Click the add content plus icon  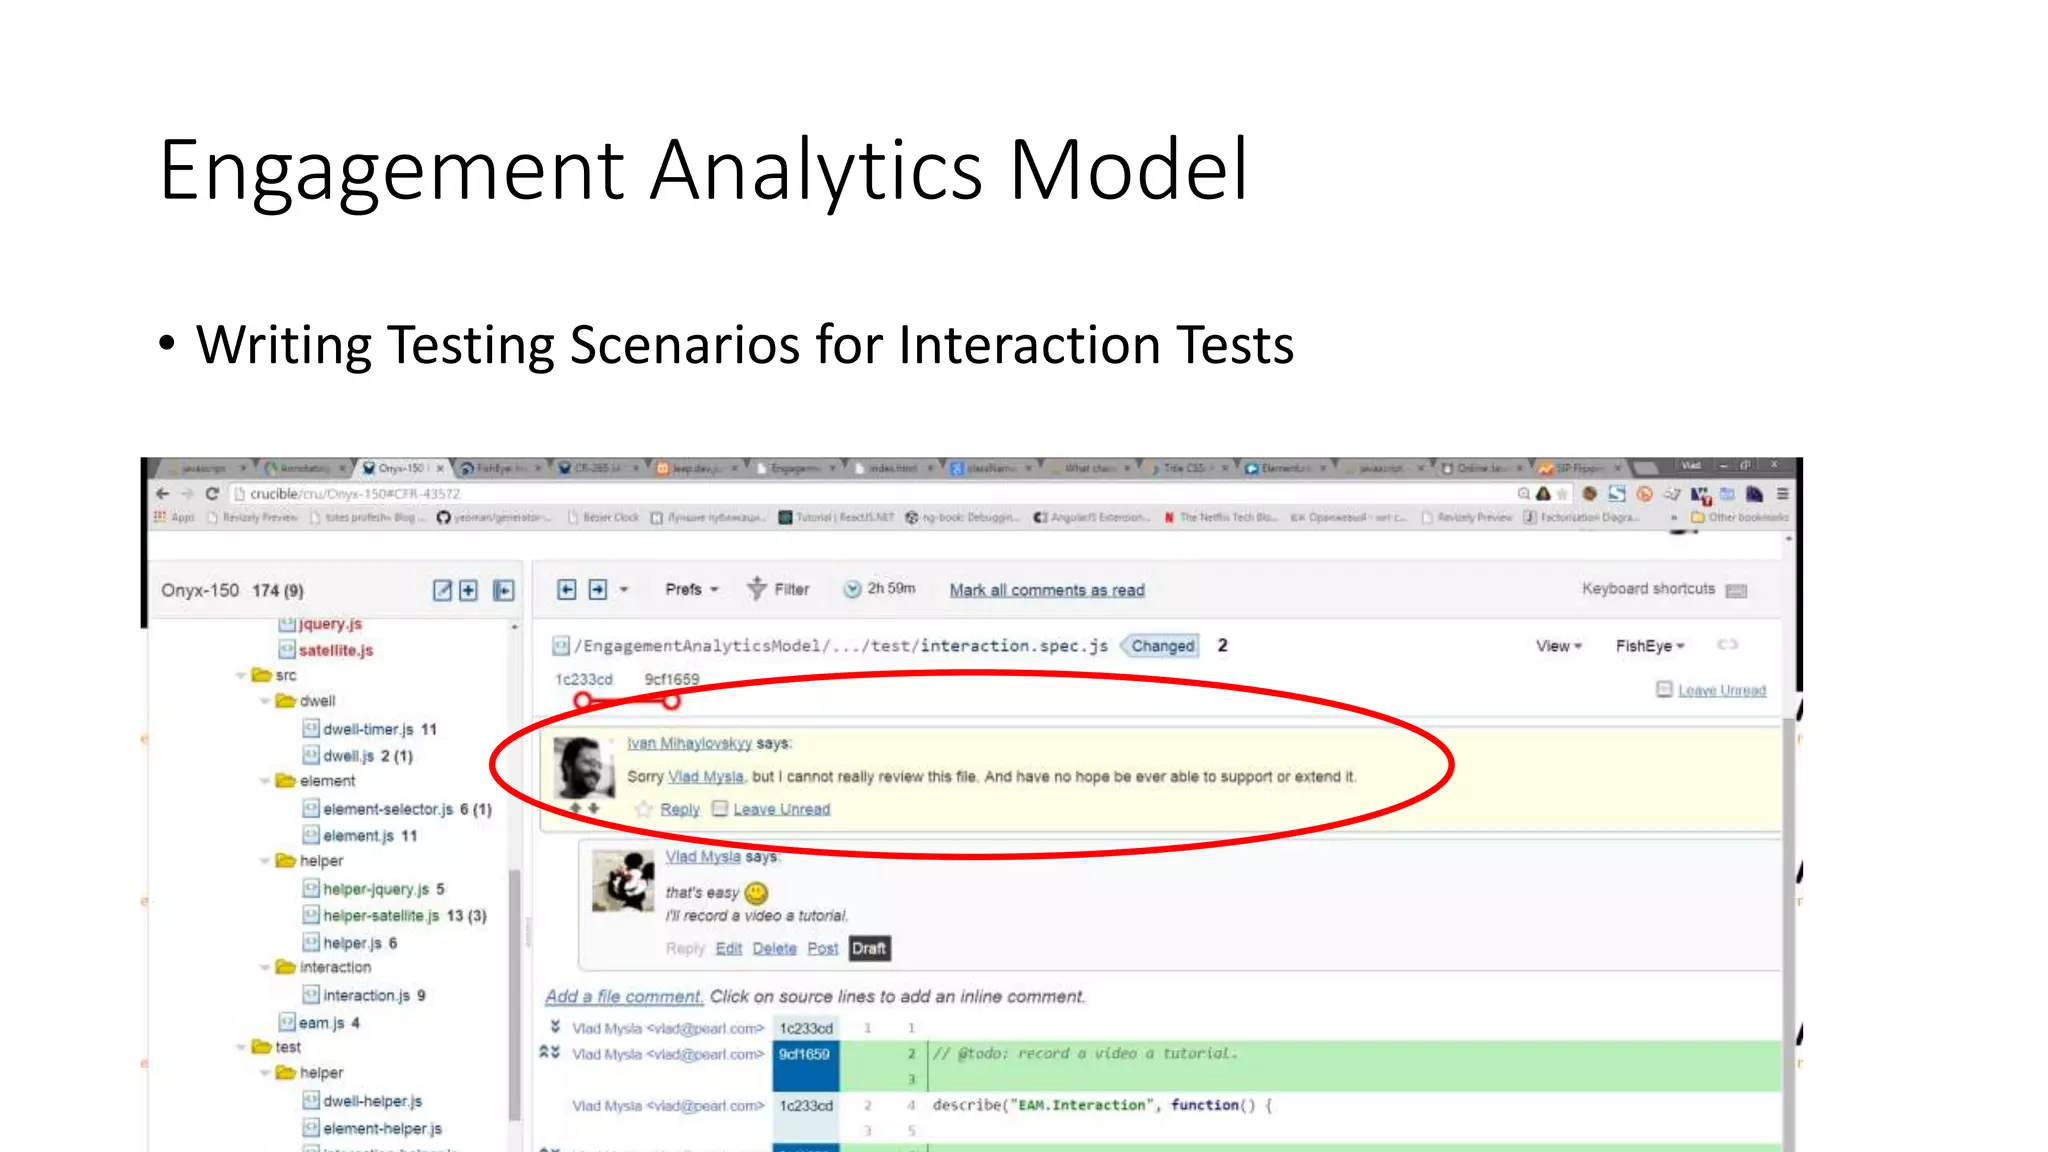[x=468, y=590]
